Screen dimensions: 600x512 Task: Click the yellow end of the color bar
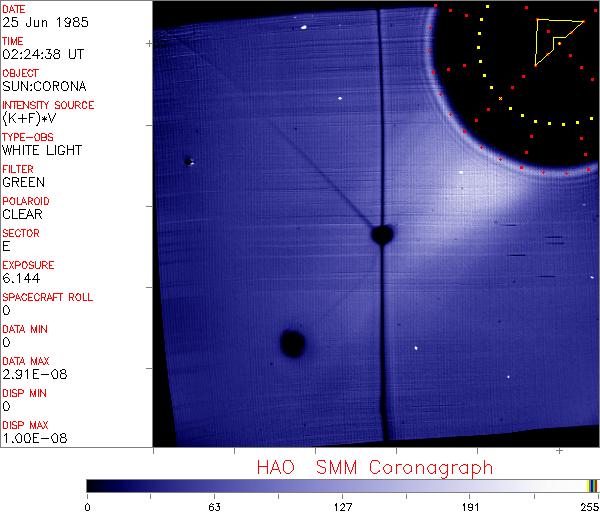coord(591,485)
